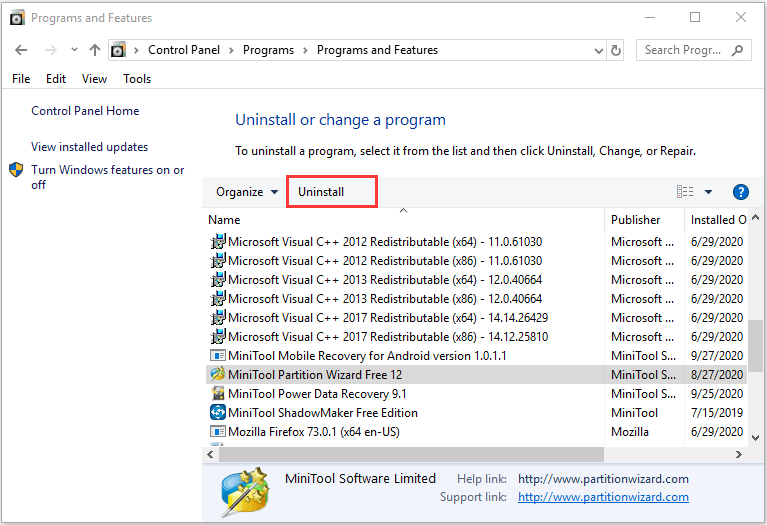Click Programs and Features breadcrumb segment
This screenshot has height=525, width=767.
(x=377, y=50)
